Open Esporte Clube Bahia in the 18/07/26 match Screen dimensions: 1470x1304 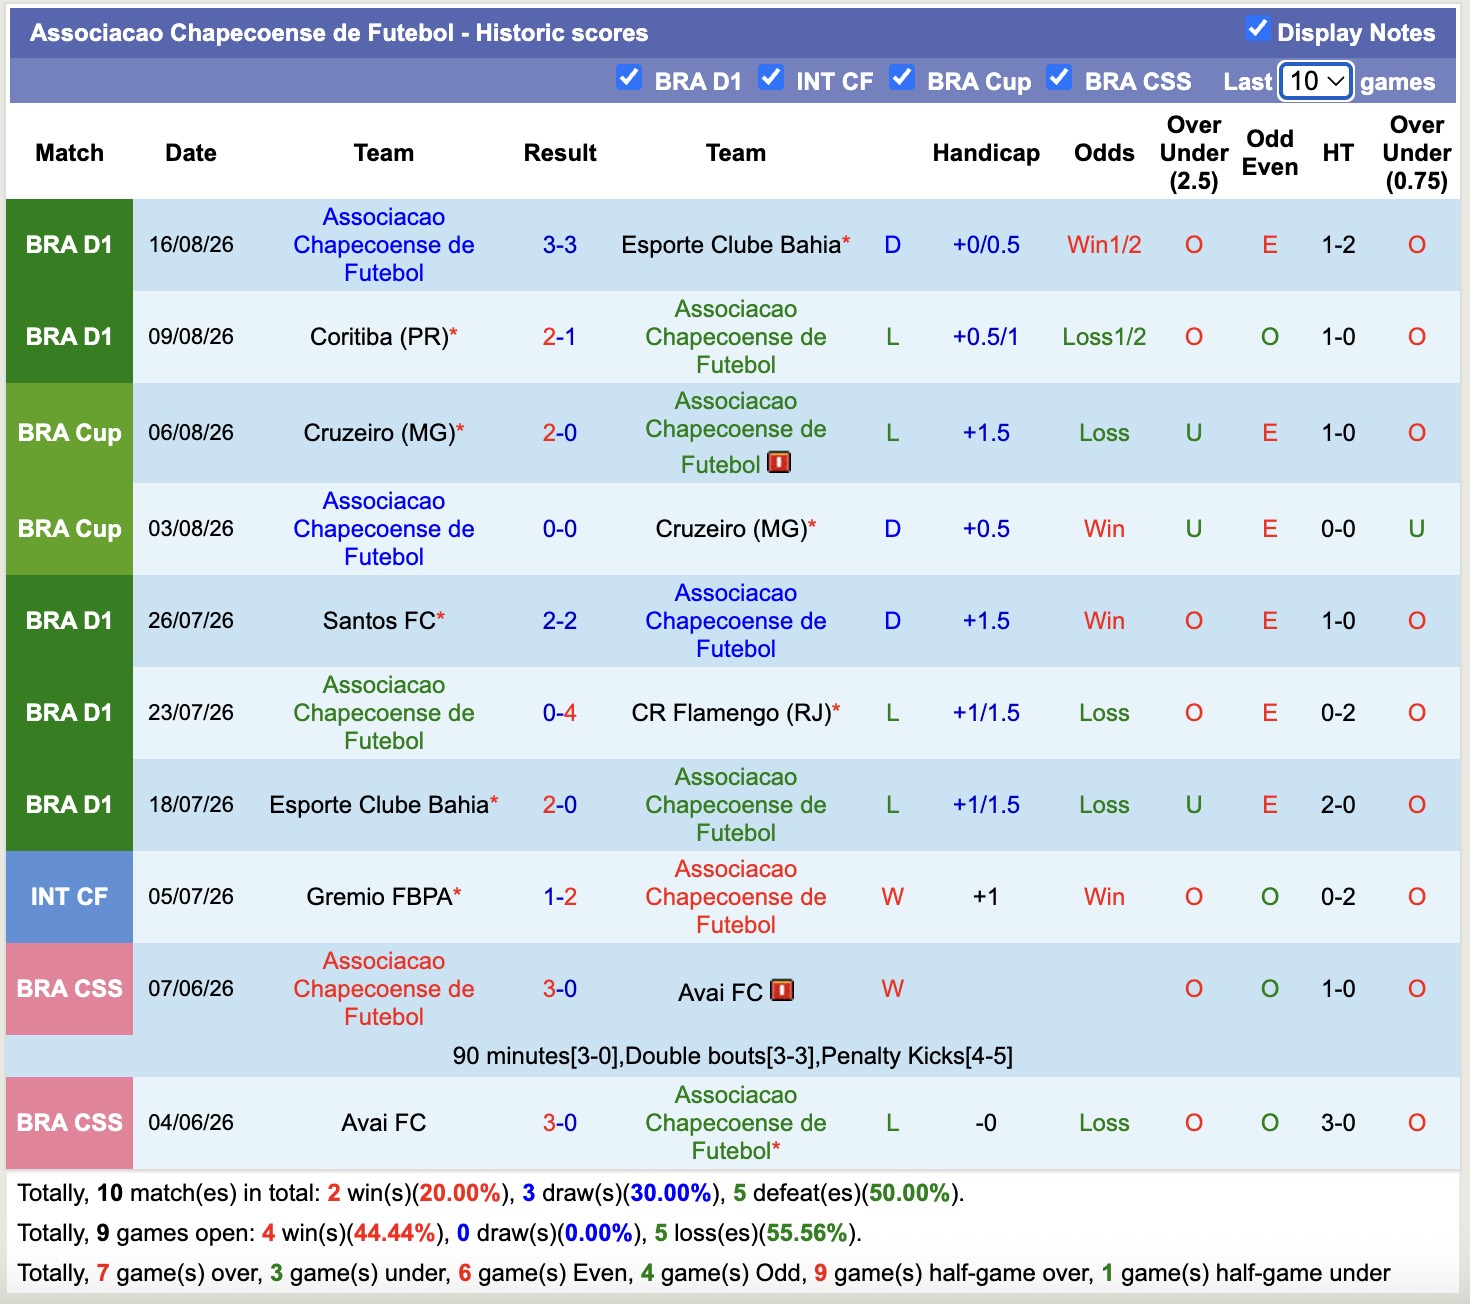point(379,805)
